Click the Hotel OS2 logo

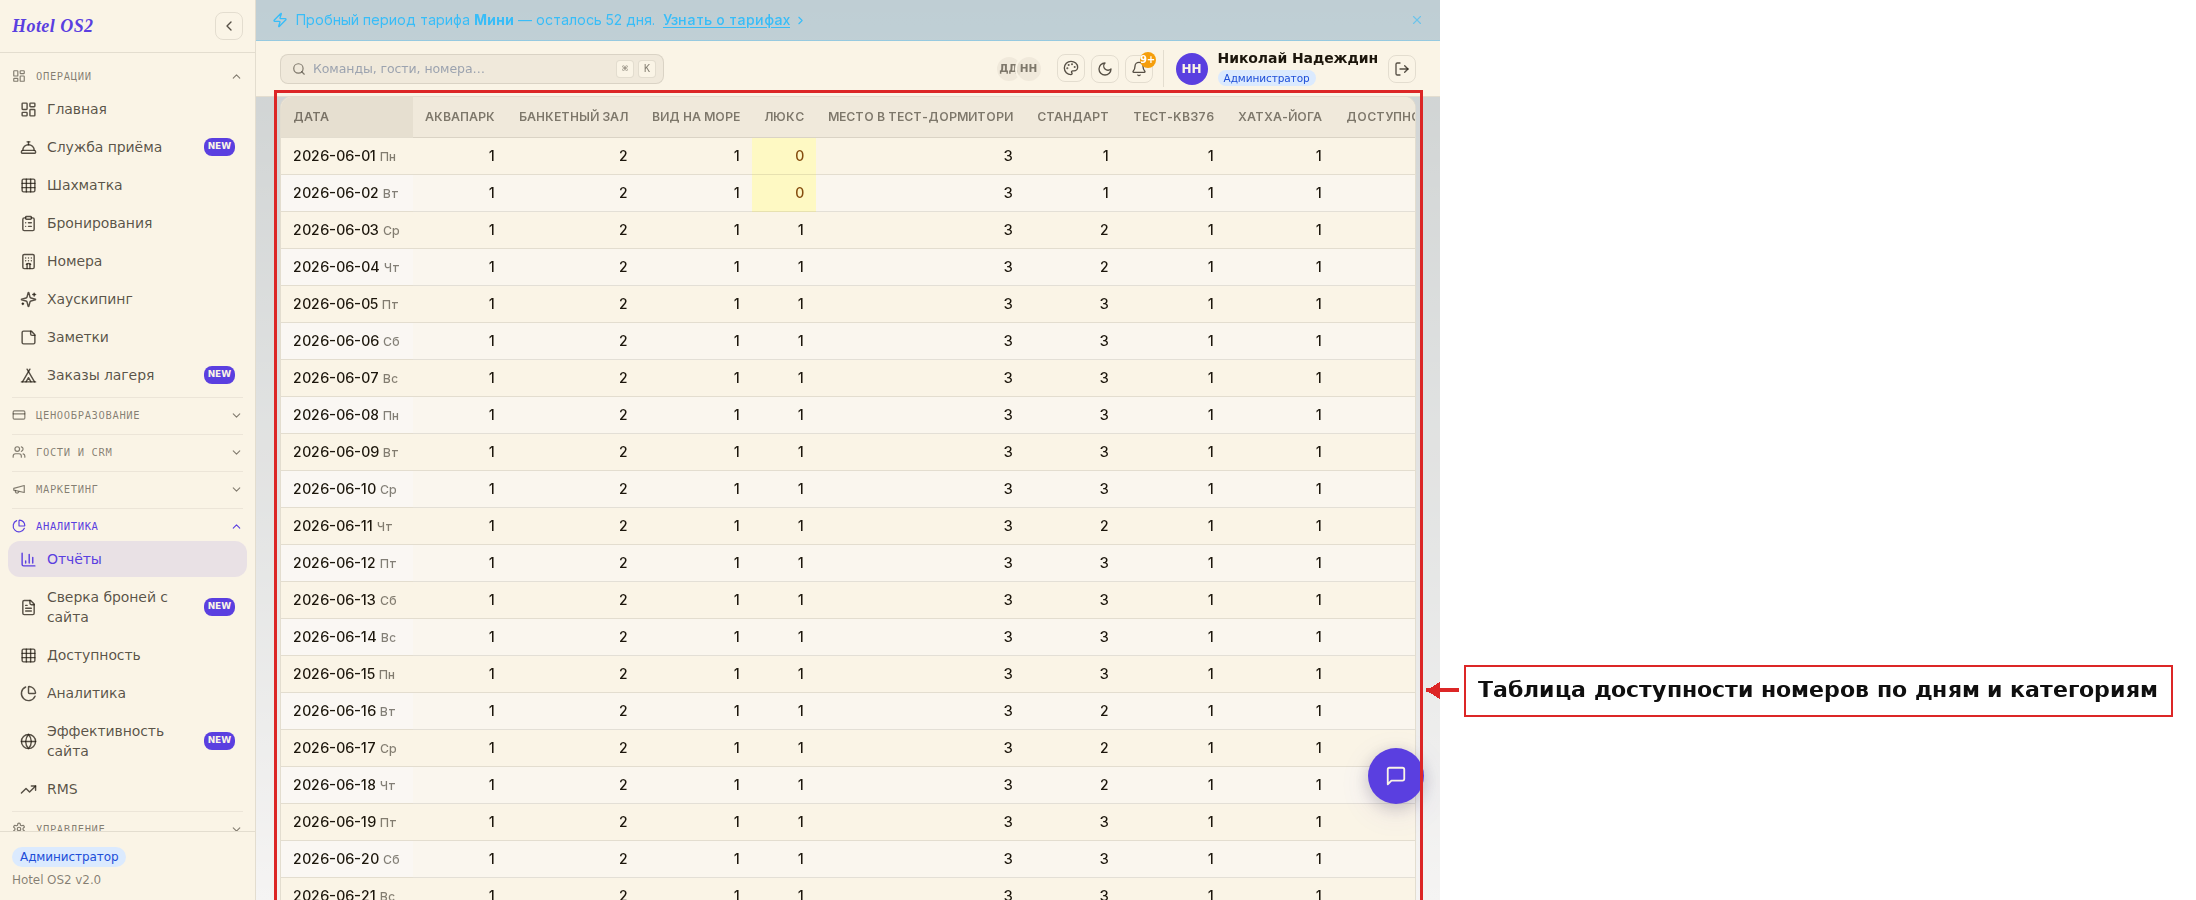52,26
